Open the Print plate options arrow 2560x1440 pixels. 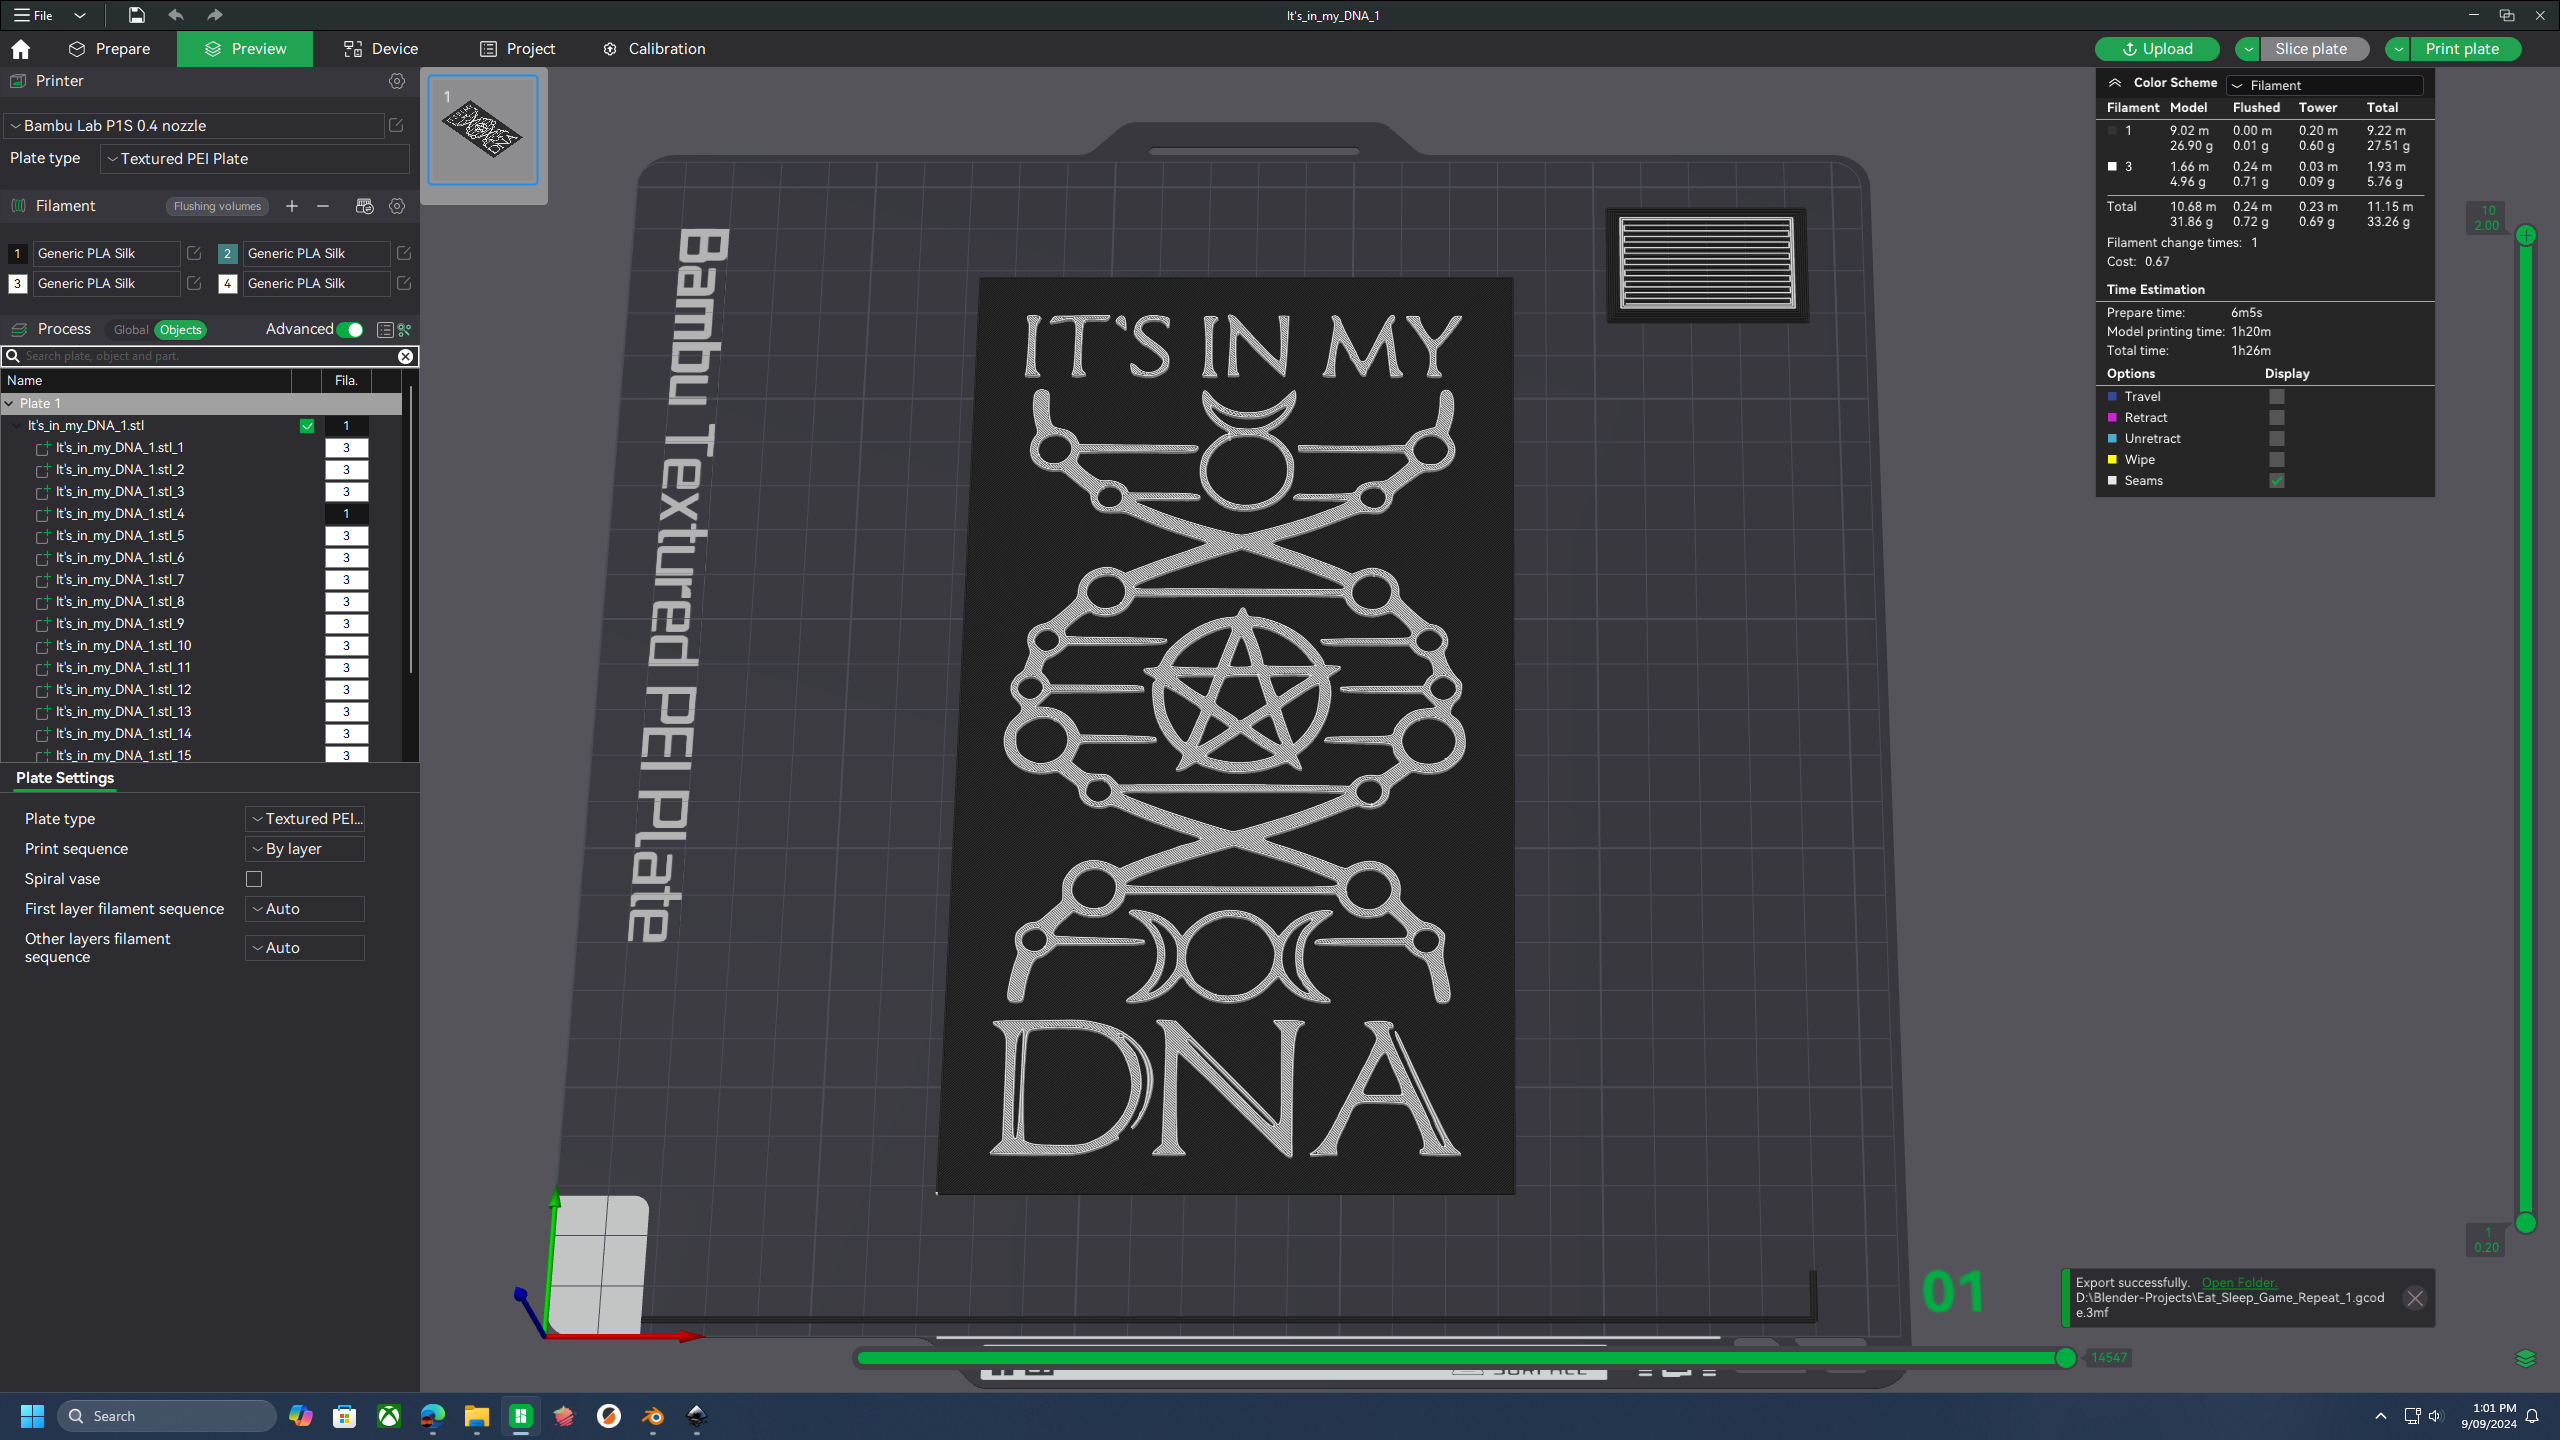tap(2398, 49)
